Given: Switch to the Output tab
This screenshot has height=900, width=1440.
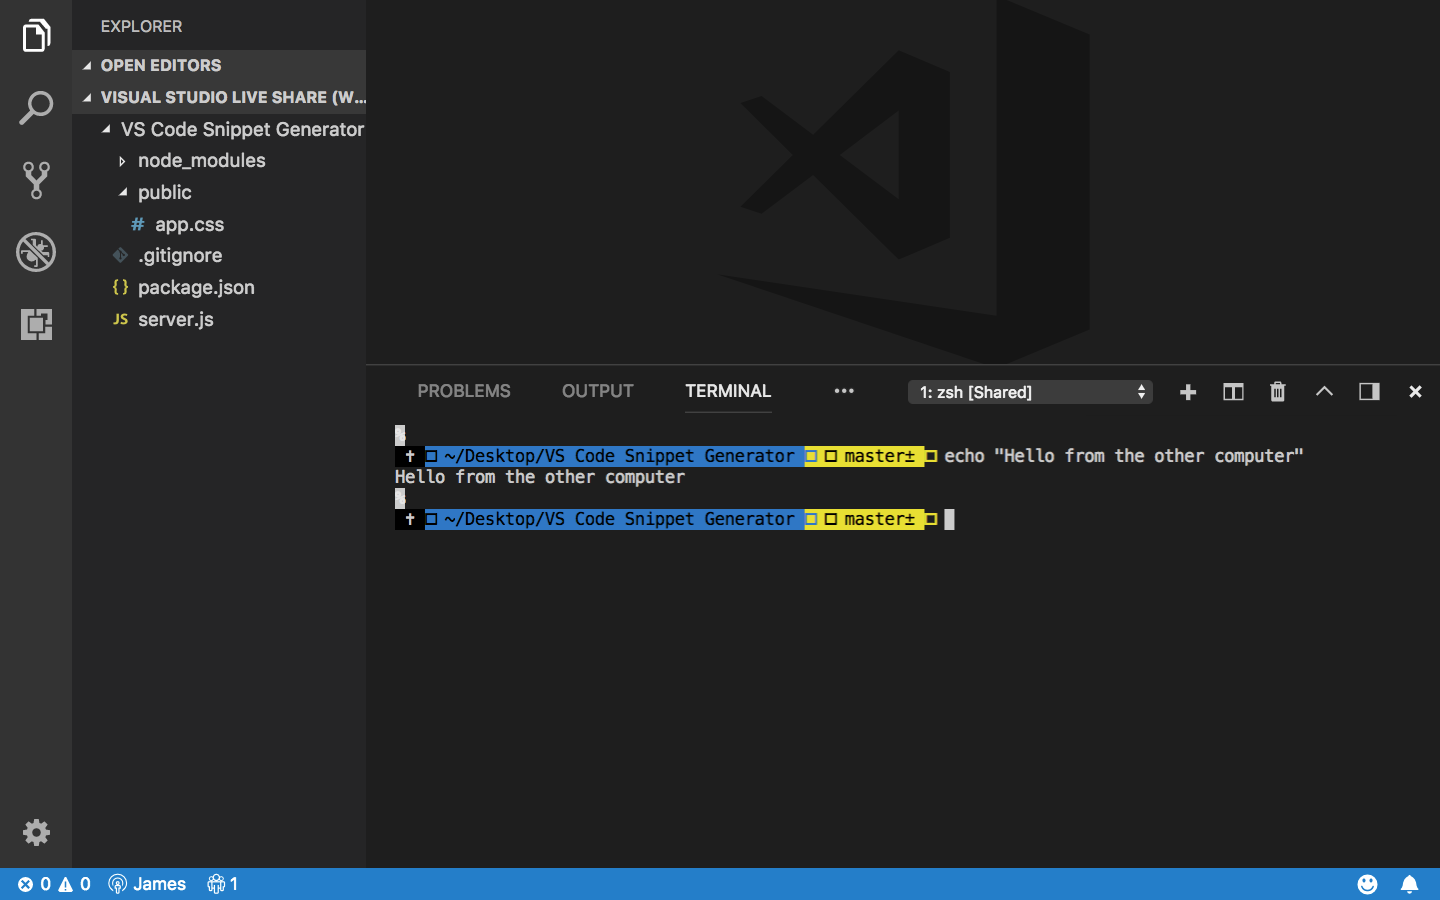Looking at the screenshot, I should click(x=598, y=391).
